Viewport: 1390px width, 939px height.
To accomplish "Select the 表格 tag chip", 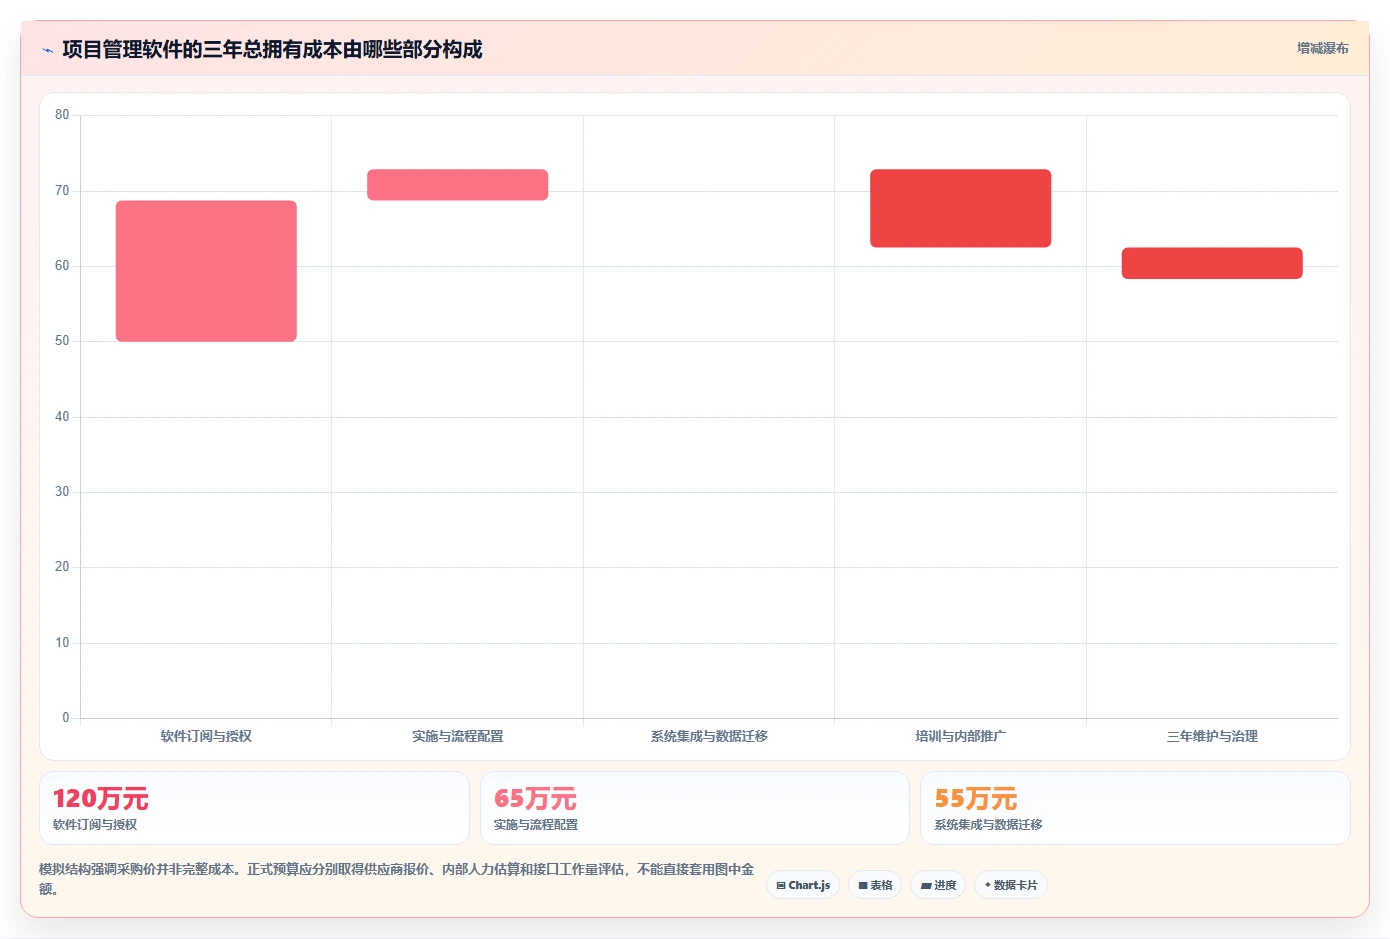I will (875, 885).
